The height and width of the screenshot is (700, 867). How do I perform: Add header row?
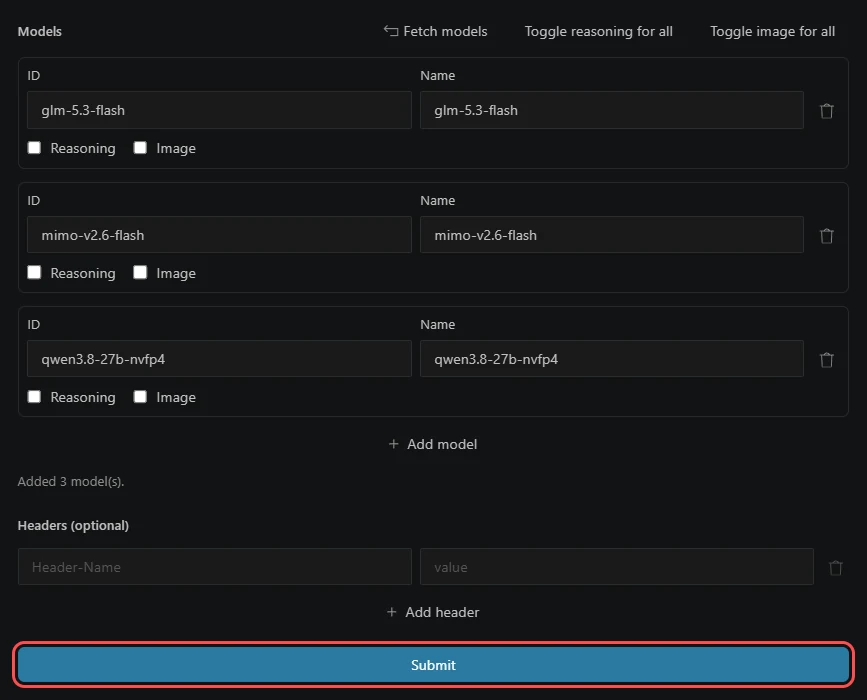tap(433, 612)
